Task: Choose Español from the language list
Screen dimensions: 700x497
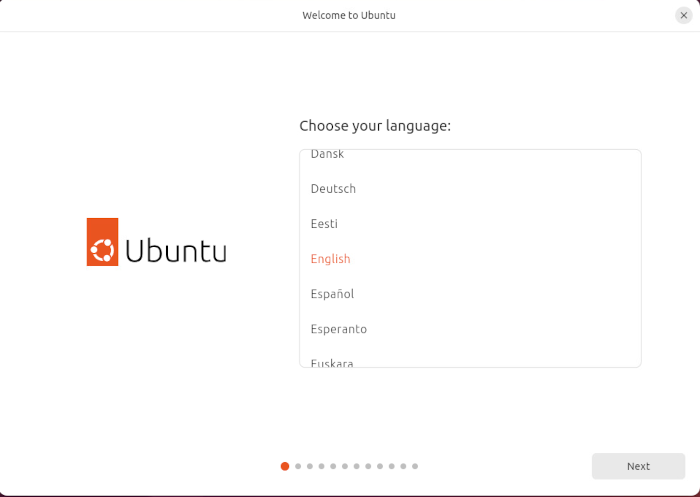Action: coord(332,294)
